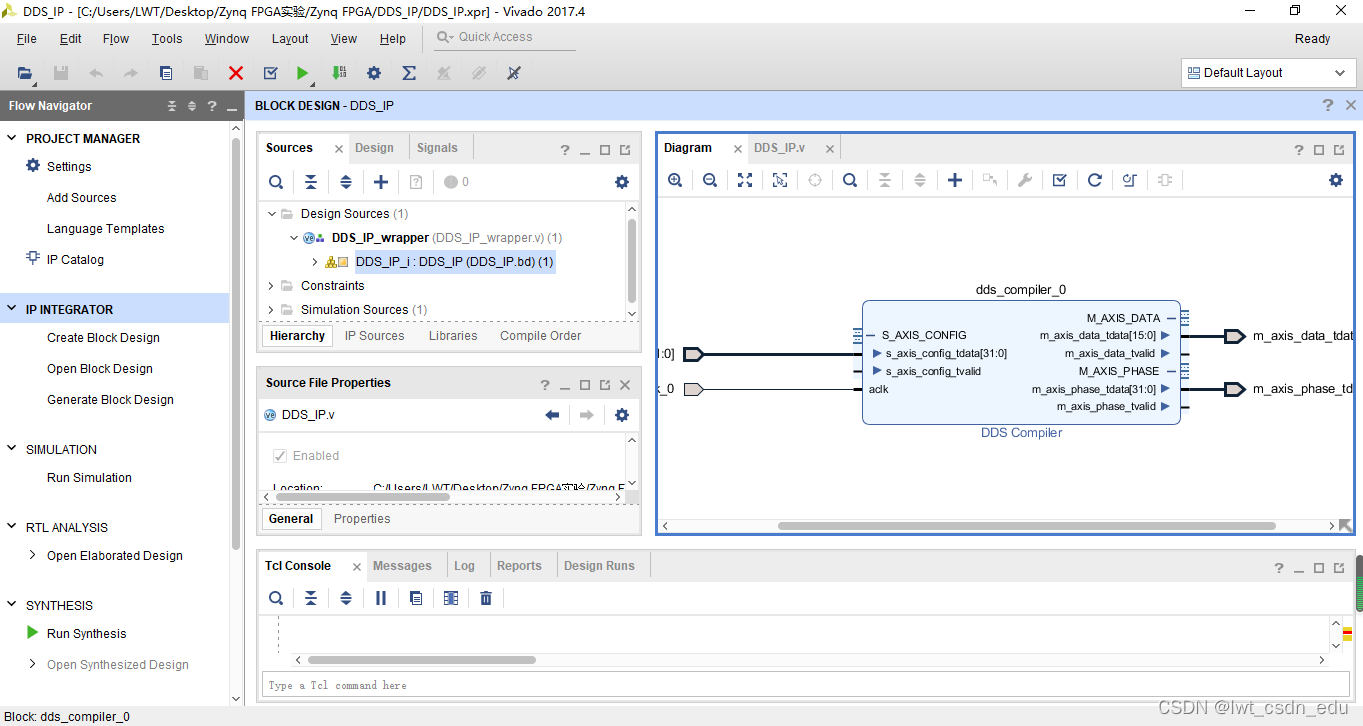Image resolution: width=1363 pixels, height=726 pixels.
Task: Select the dds_compiler_0 block in diagram
Action: (1021, 362)
